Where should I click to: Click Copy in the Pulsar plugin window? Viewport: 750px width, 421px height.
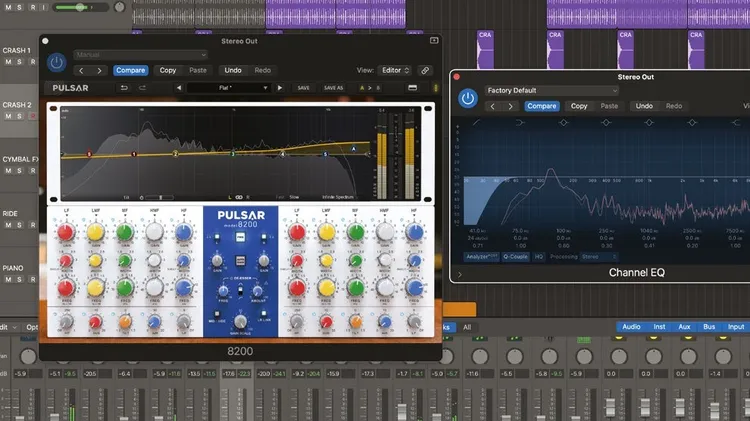(168, 70)
